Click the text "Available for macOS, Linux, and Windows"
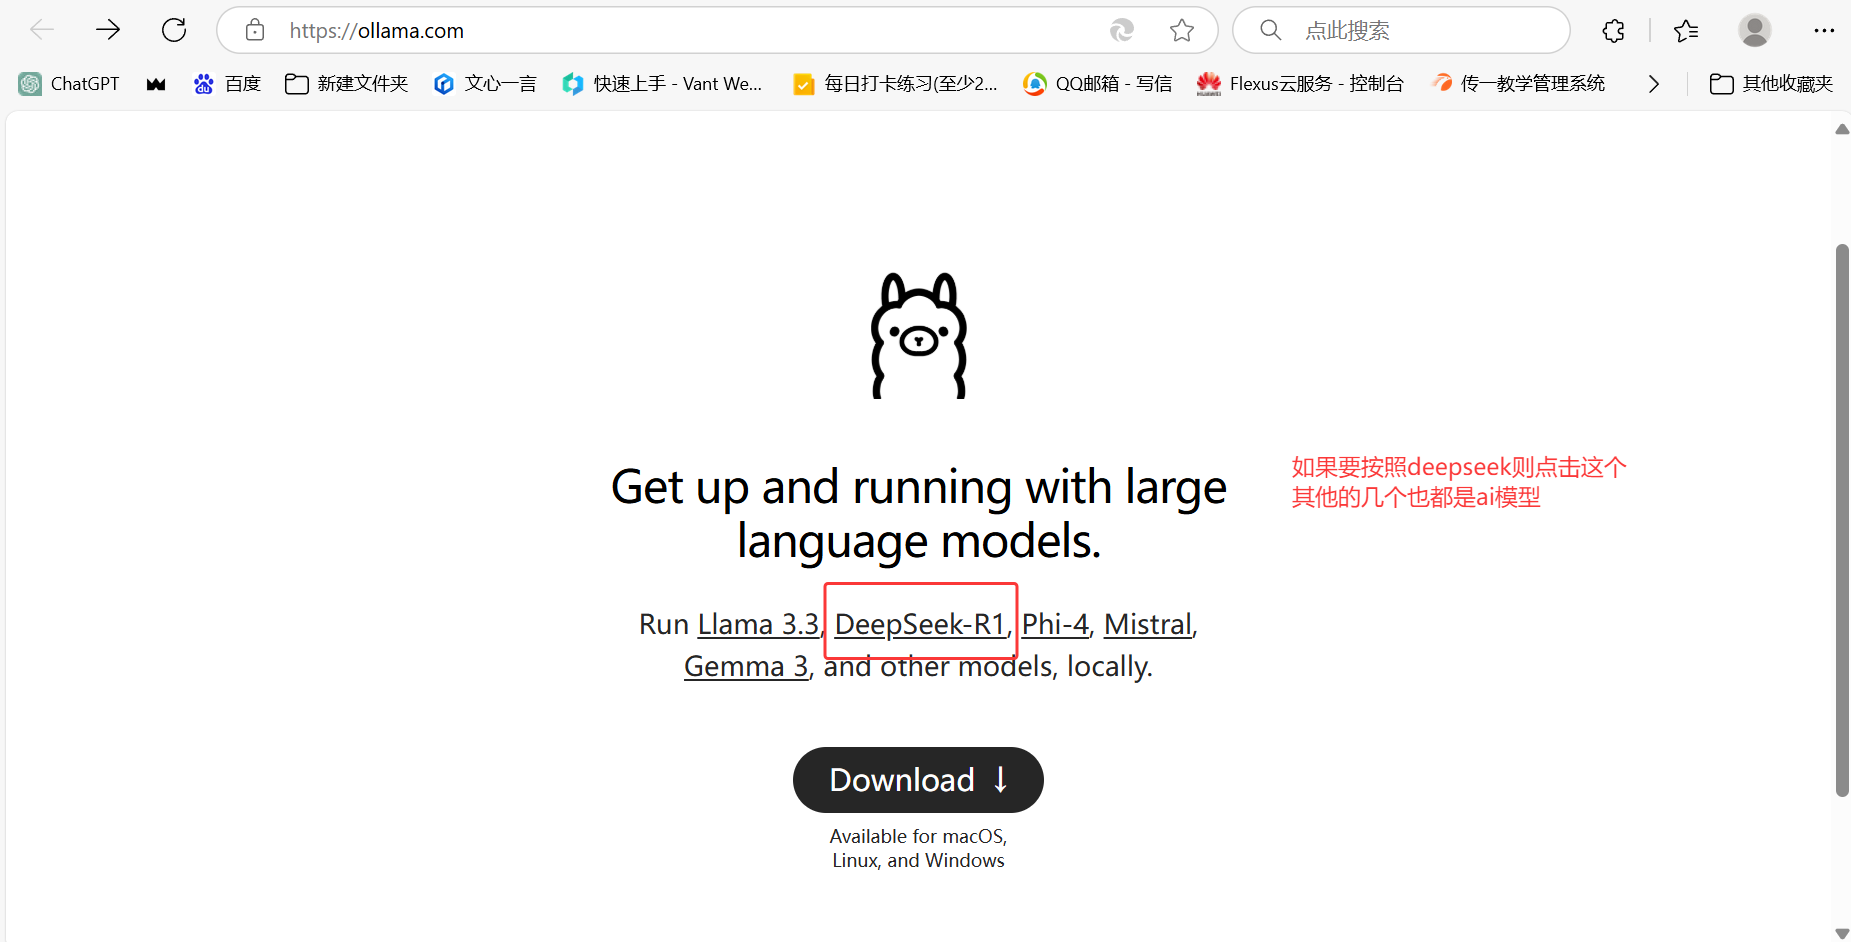The width and height of the screenshot is (1851, 942). point(918,848)
